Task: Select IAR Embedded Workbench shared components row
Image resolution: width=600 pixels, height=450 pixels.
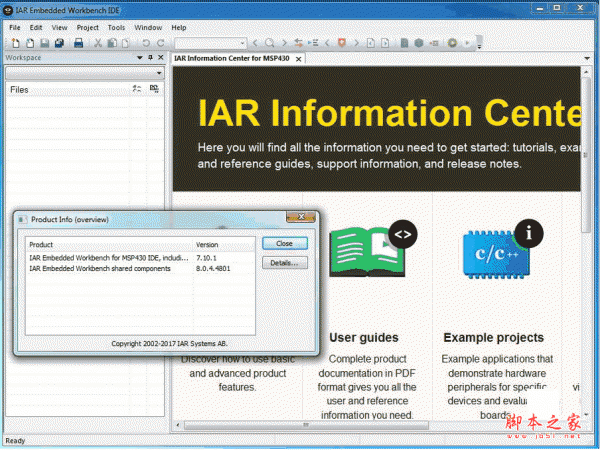Action: [x=140, y=269]
